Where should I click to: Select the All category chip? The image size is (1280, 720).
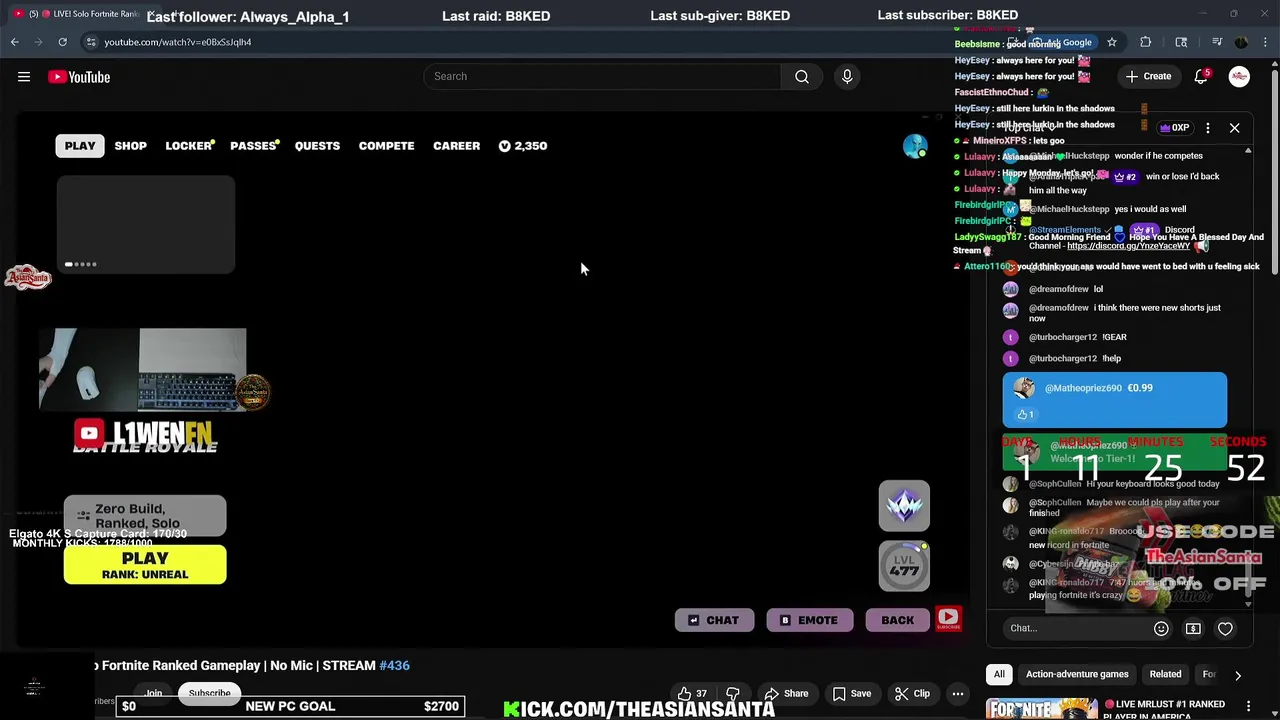[999, 674]
